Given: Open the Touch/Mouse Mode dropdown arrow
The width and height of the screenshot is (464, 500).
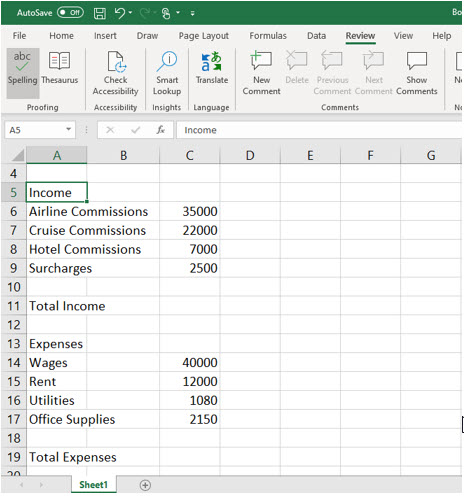Looking at the screenshot, I should [x=178, y=13].
